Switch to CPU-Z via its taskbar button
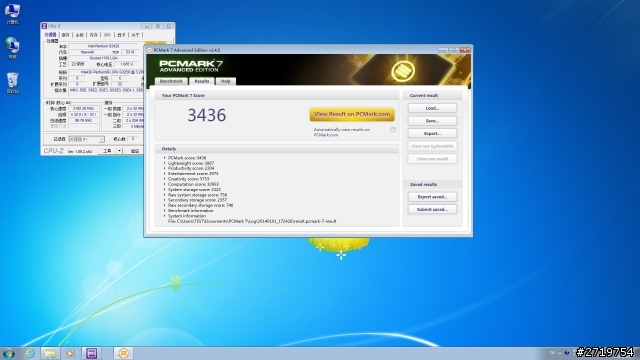Screen dimensions: 640x360 tap(91, 353)
